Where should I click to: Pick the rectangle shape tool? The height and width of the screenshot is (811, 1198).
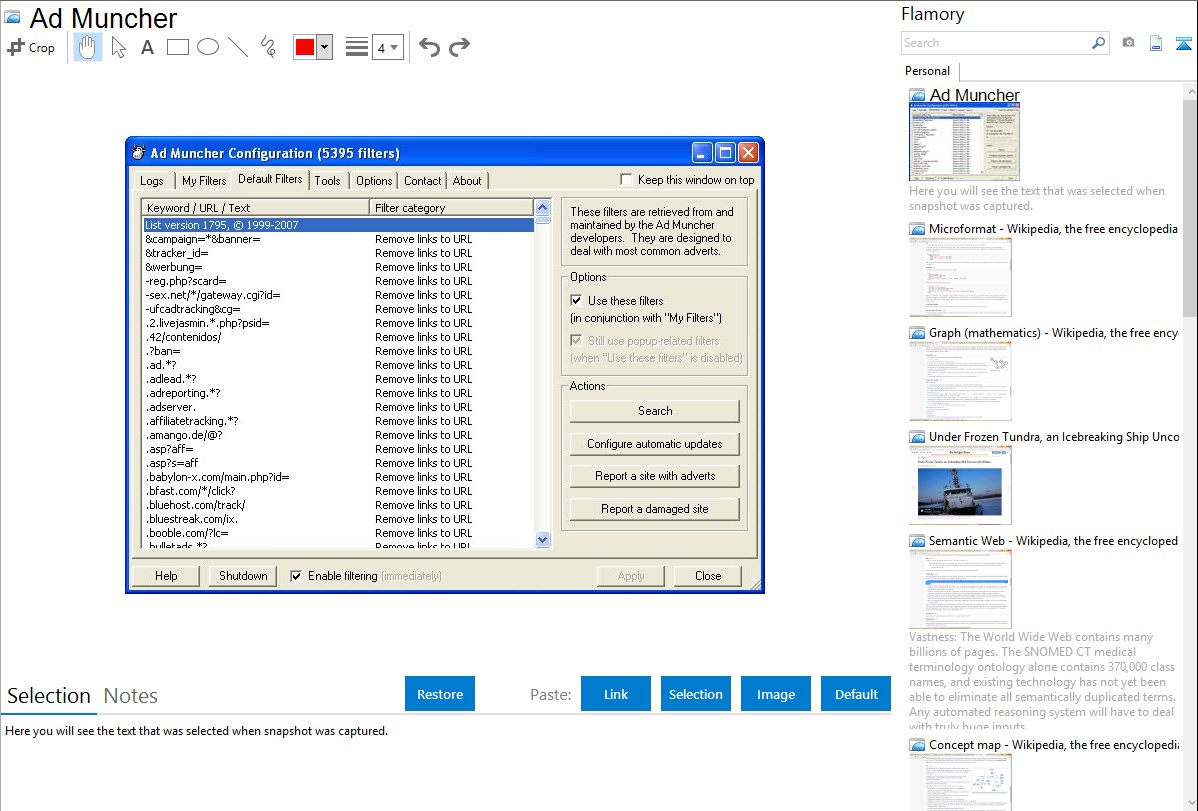[177, 47]
